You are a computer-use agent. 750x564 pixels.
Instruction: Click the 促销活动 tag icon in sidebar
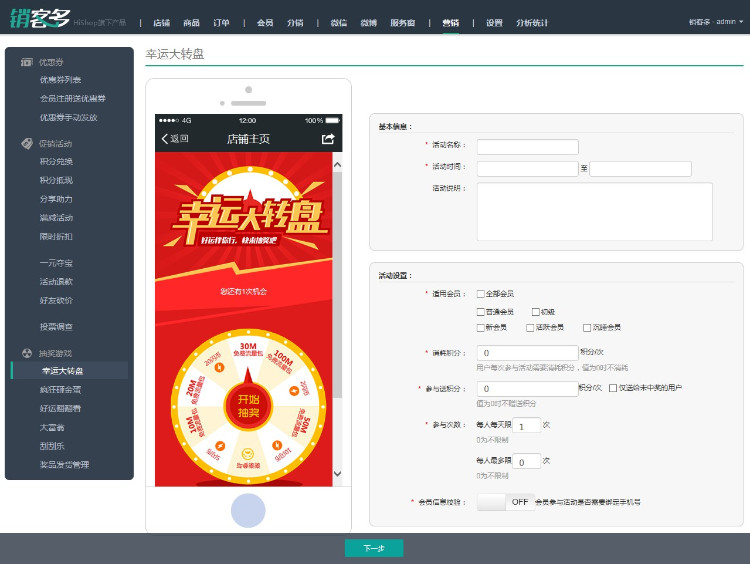click(x=27, y=143)
